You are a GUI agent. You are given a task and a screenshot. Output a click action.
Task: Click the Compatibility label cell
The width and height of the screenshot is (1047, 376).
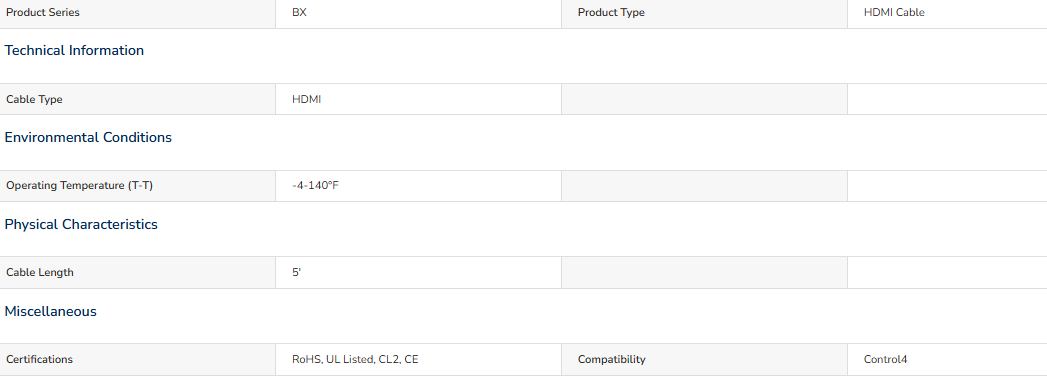pyautogui.click(x=704, y=359)
